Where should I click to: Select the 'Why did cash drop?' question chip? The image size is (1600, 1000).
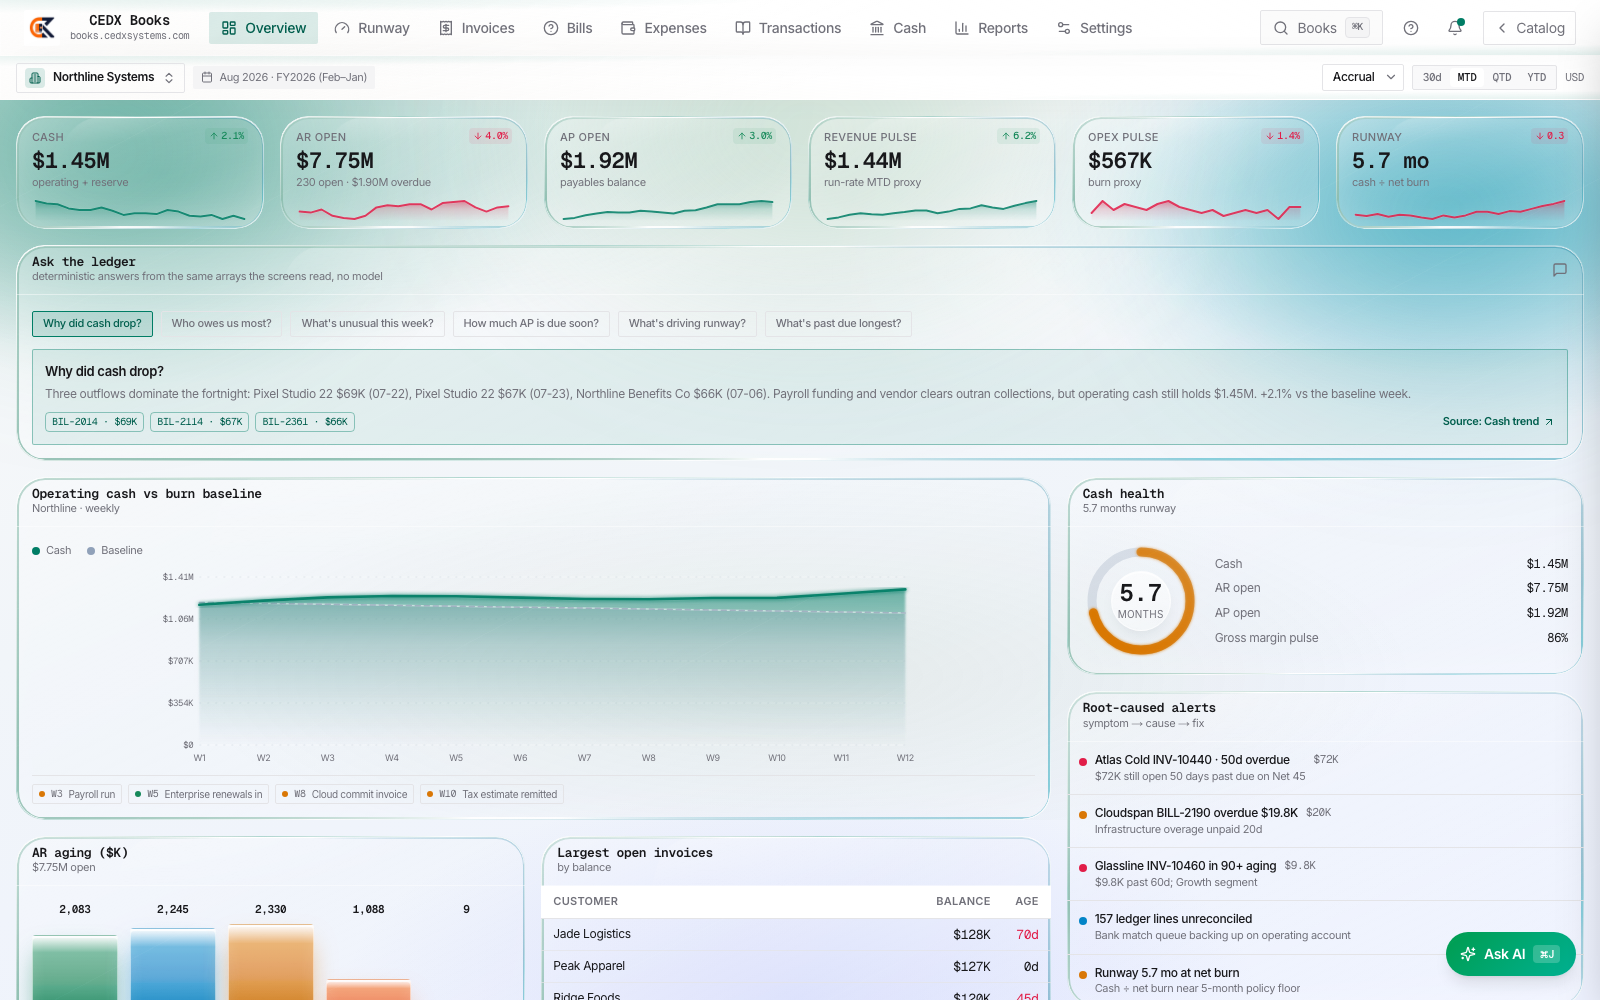point(92,324)
